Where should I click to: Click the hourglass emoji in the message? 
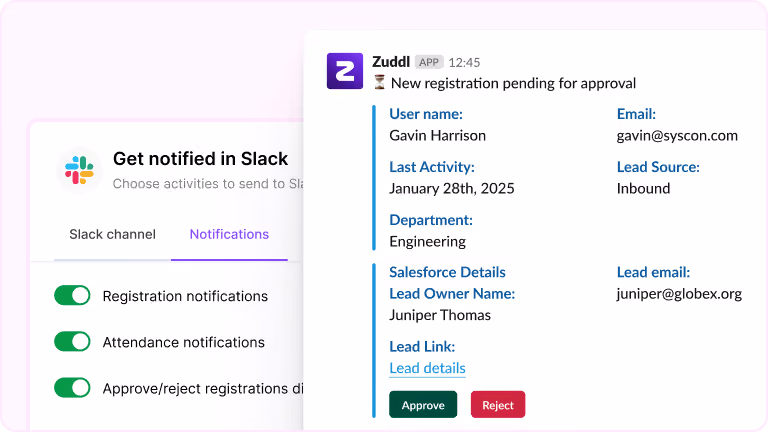pyautogui.click(x=380, y=82)
